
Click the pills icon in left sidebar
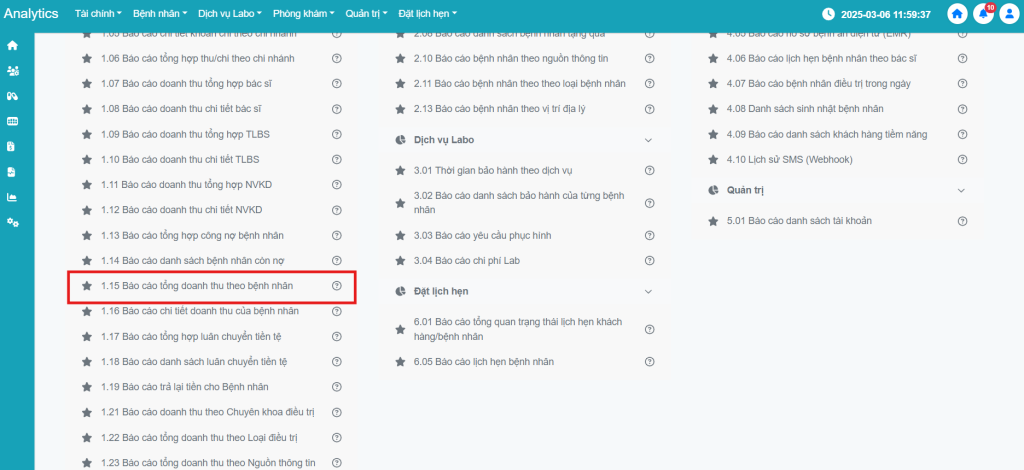[x=12, y=96]
